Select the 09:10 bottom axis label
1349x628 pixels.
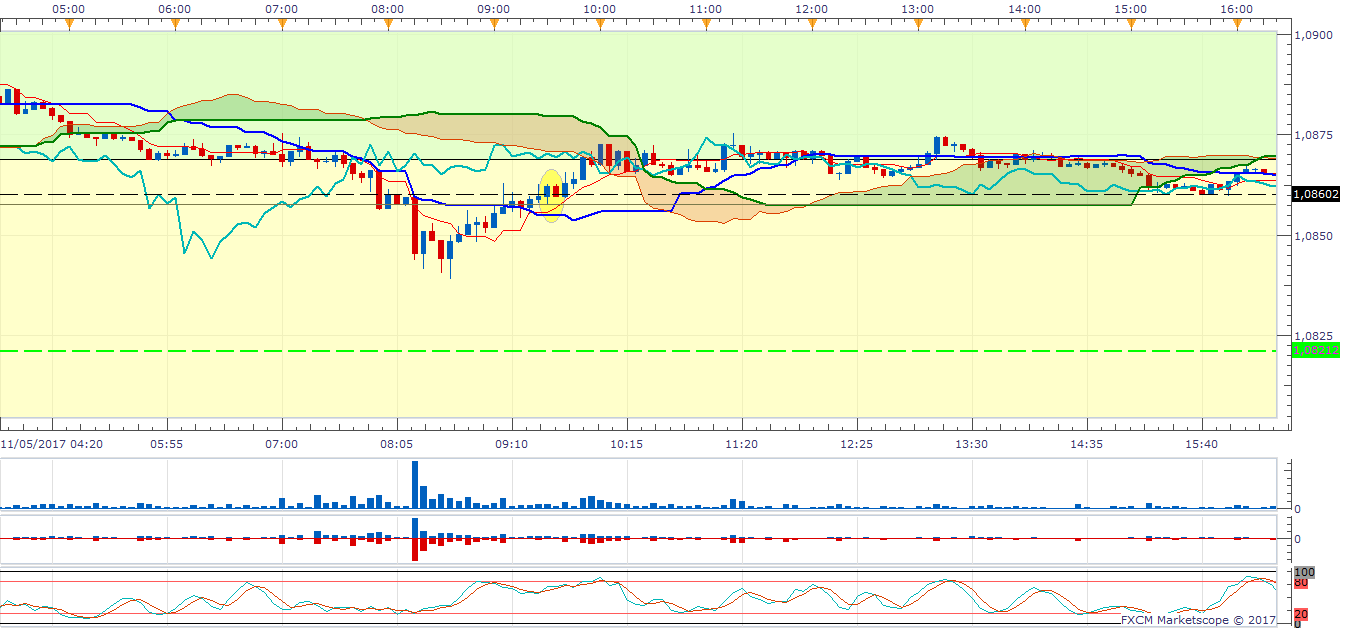pyautogui.click(x=511, y=443)
